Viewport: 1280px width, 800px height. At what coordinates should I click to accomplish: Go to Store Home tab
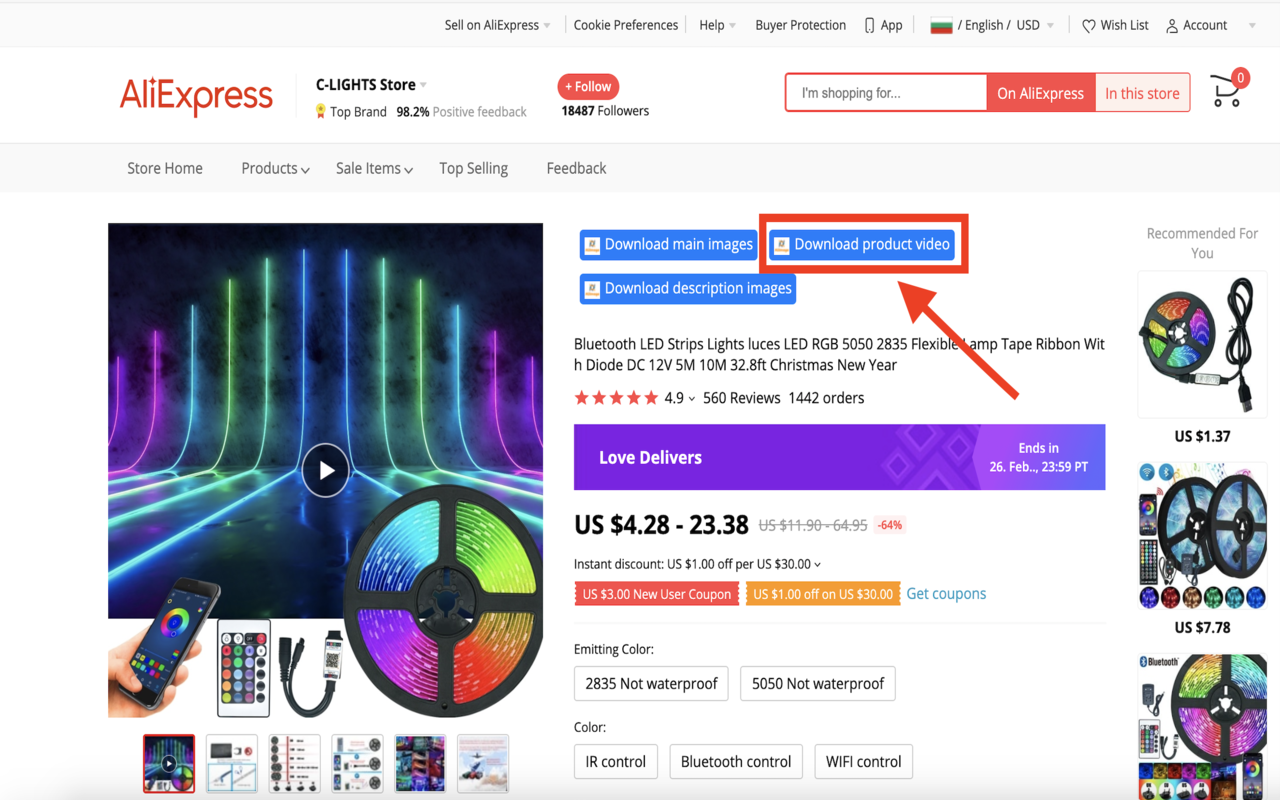coord(165,168)
